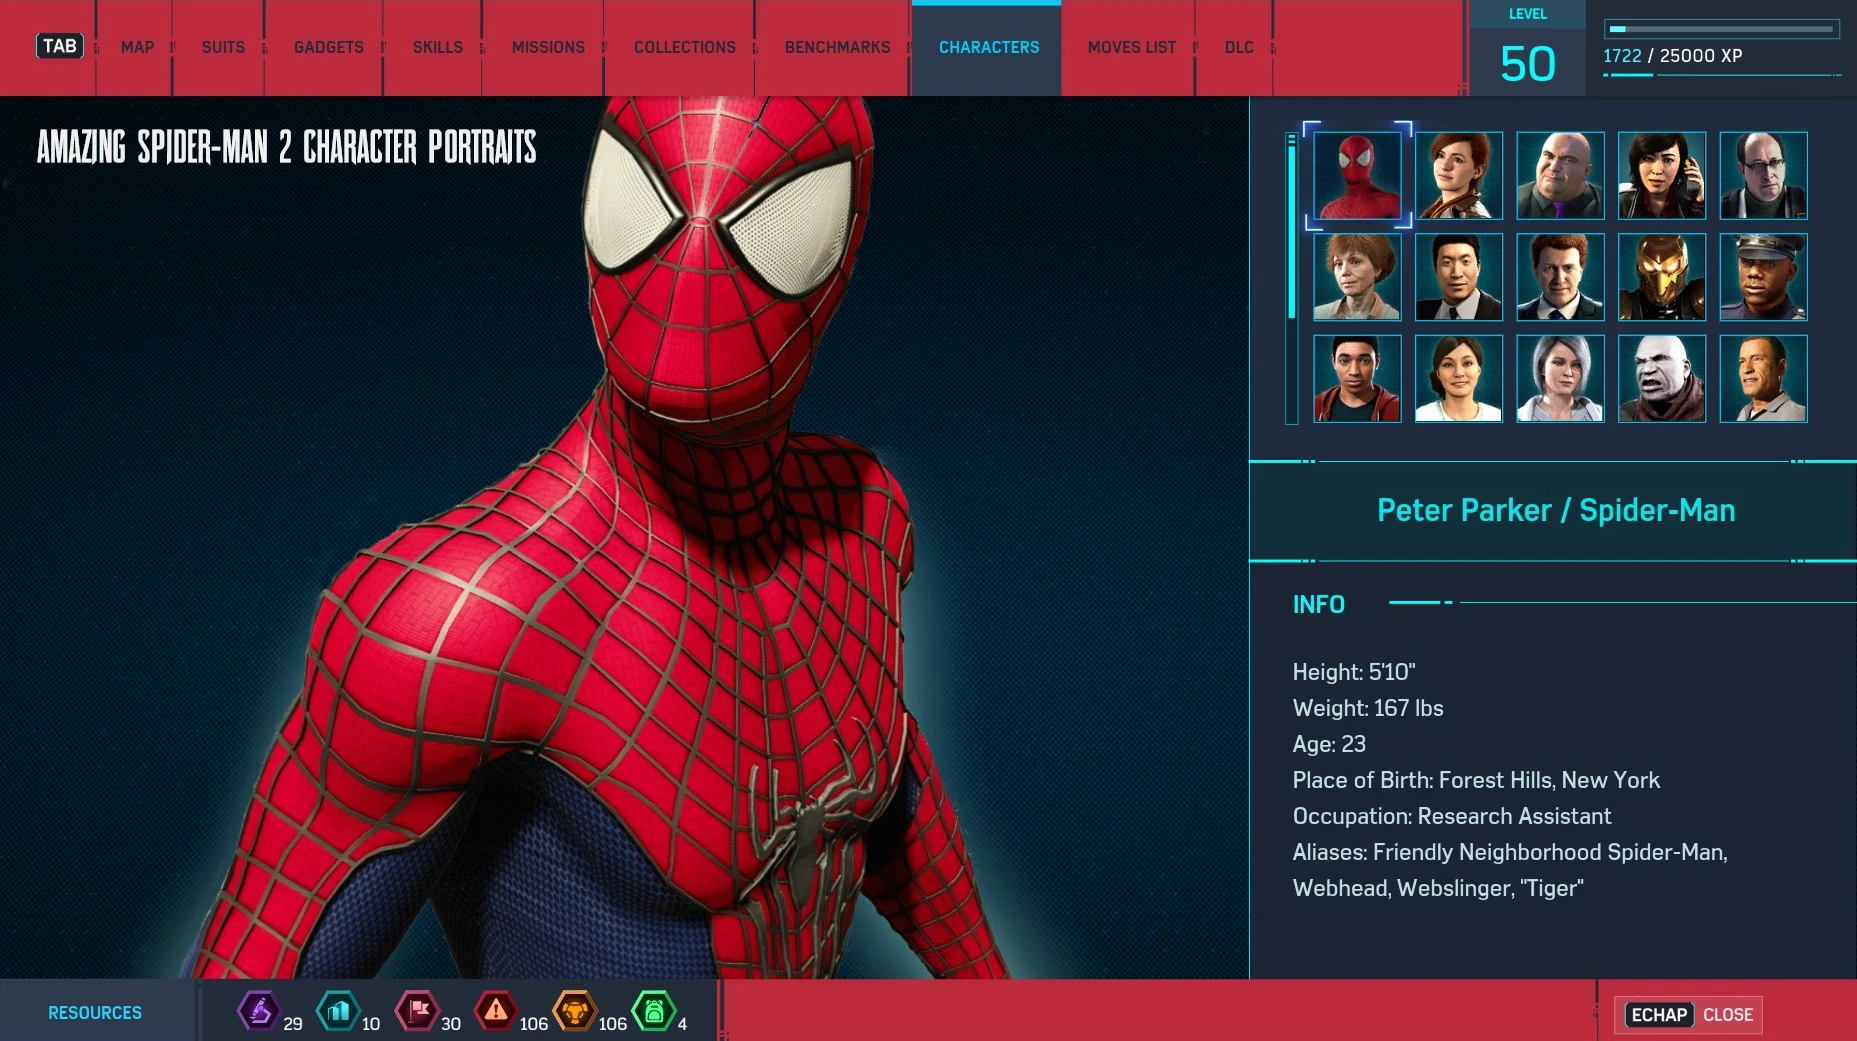Click the red base token flag icon
1857x1041 pixels.
[x=417, y=1011]
